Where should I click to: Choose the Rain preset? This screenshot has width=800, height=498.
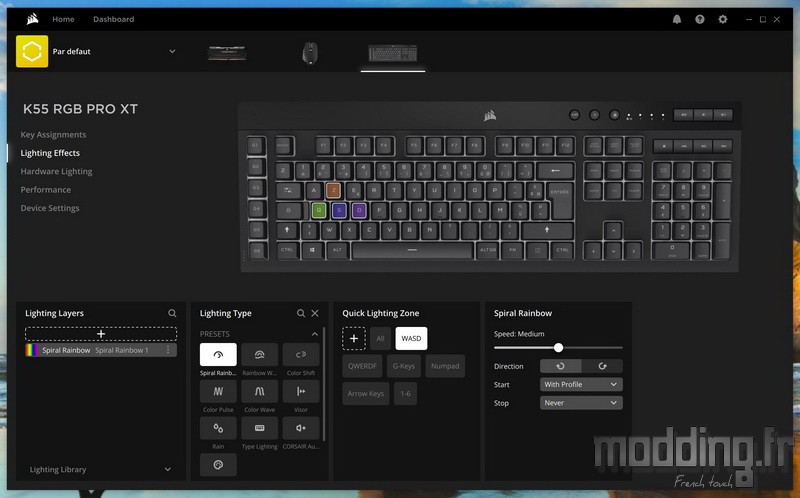click(218, 428)
